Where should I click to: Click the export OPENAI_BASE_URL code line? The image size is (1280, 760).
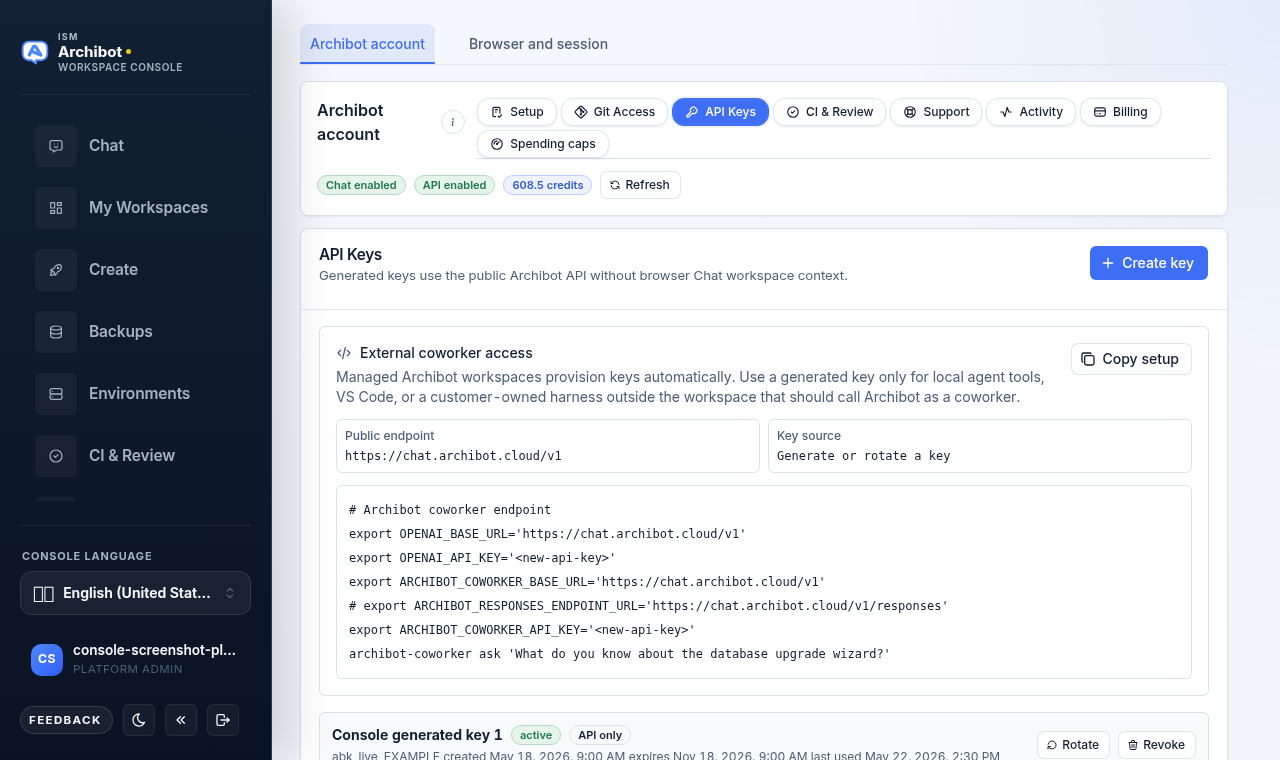(547, 534)
